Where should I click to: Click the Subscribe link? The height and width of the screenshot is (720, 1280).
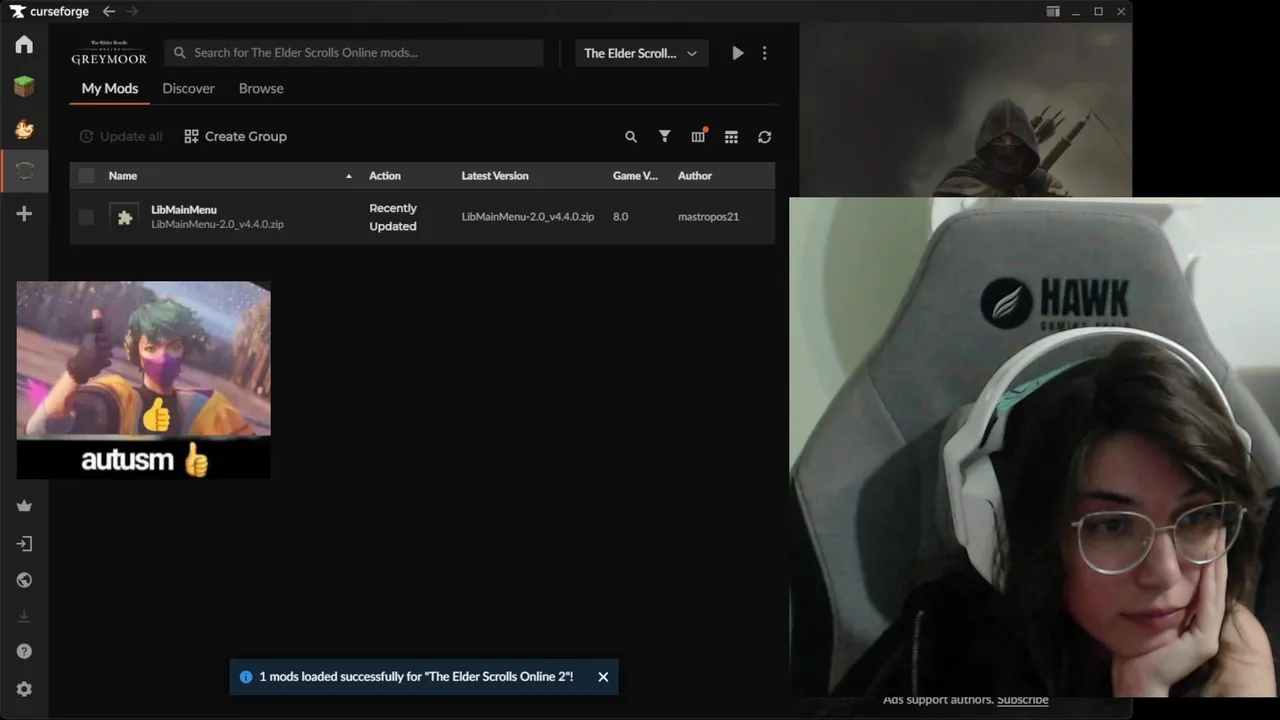(x=1022, y=700)
